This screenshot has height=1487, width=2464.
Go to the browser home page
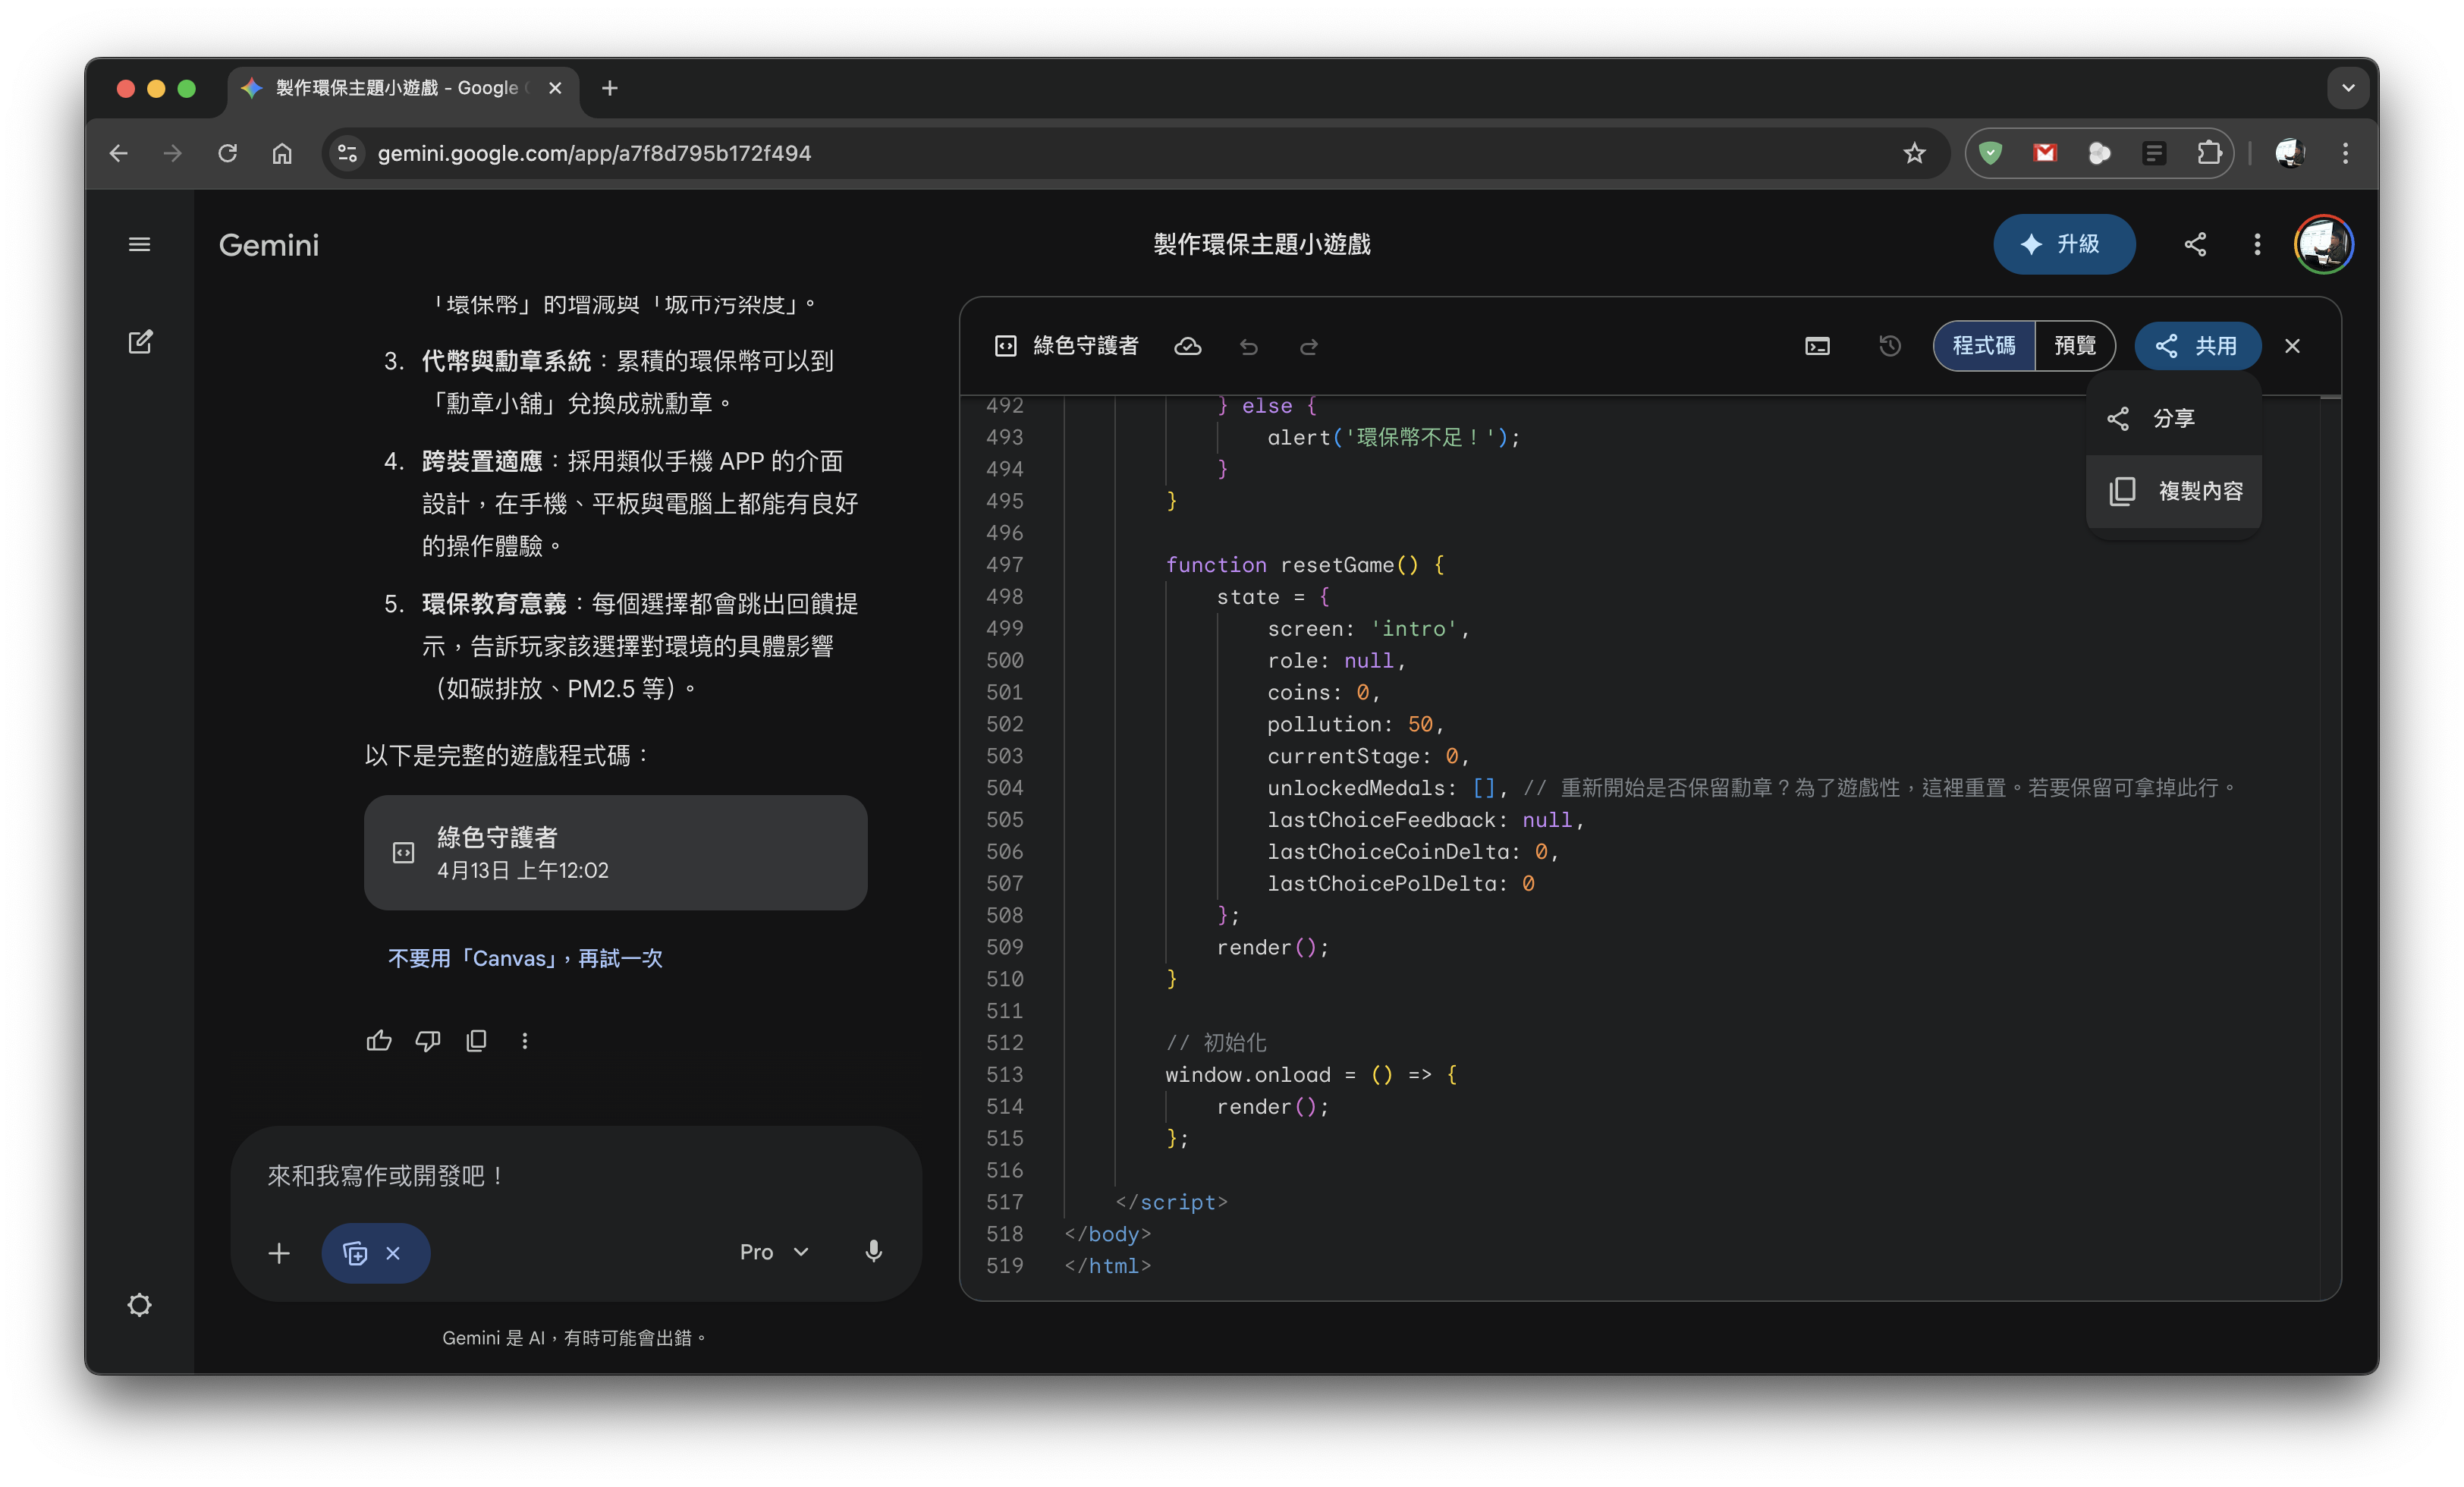282,153
